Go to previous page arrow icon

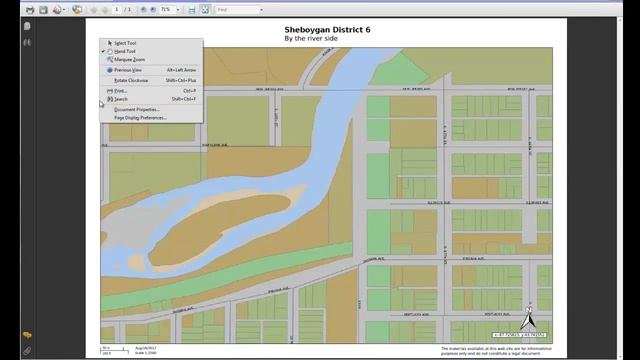94,9
